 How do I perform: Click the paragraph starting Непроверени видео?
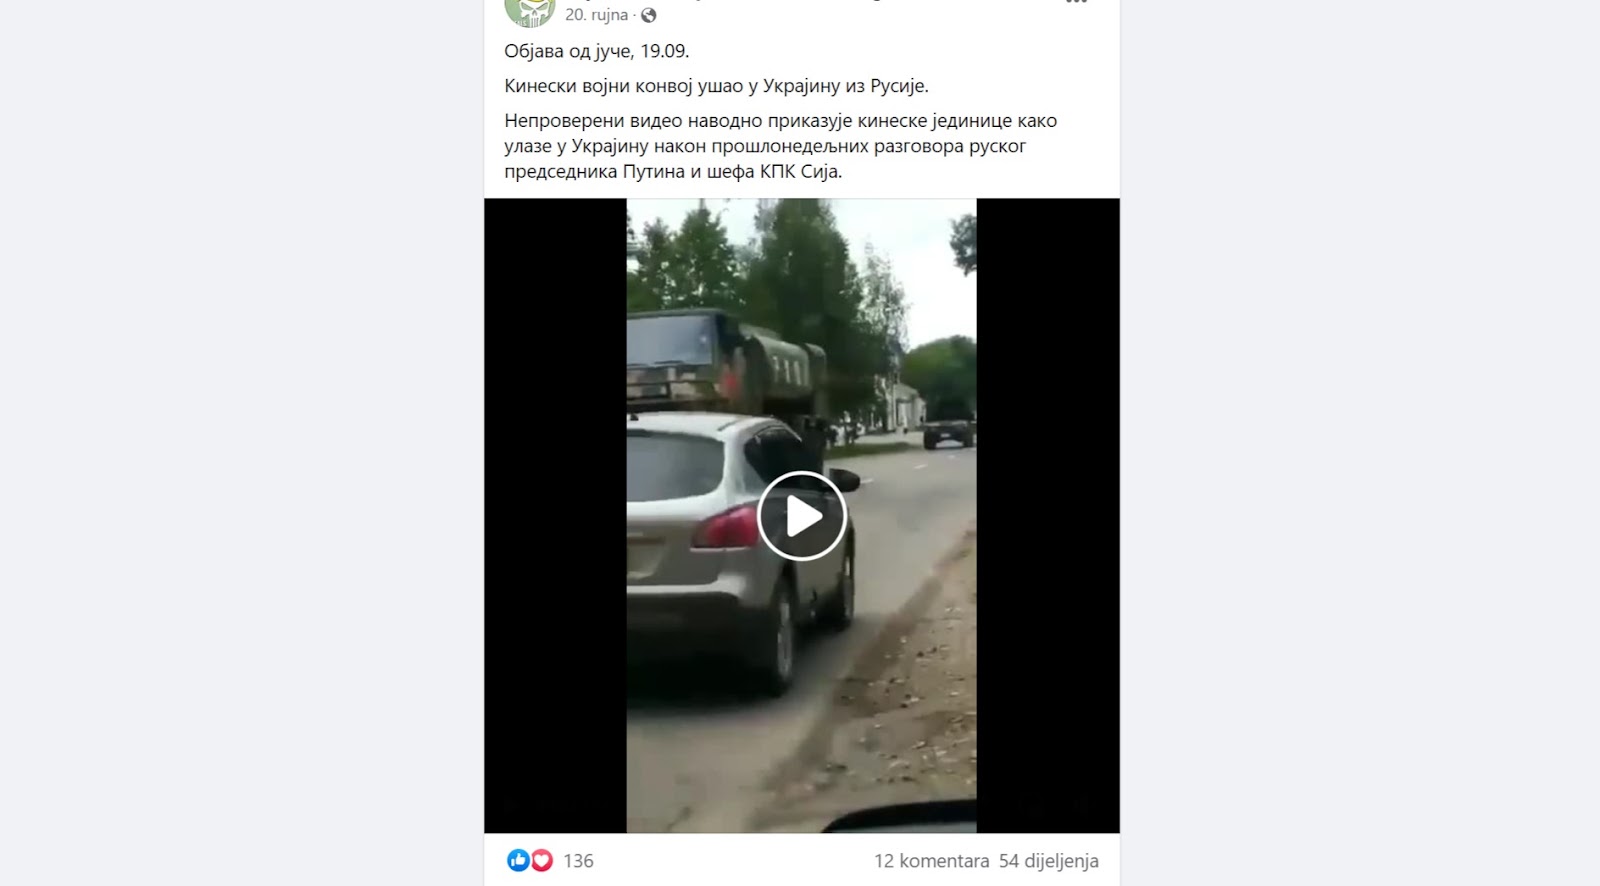[780, 146]
